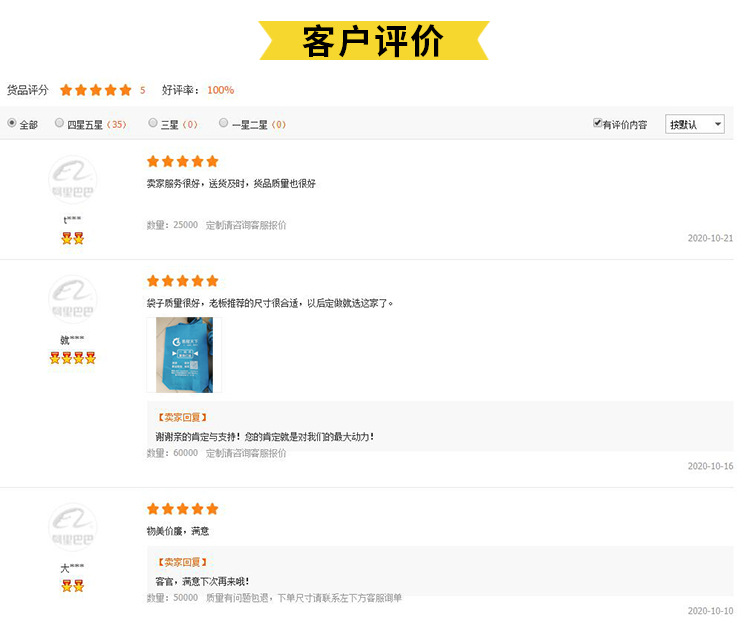Click the reviewer name 就***

pos(72,340)
